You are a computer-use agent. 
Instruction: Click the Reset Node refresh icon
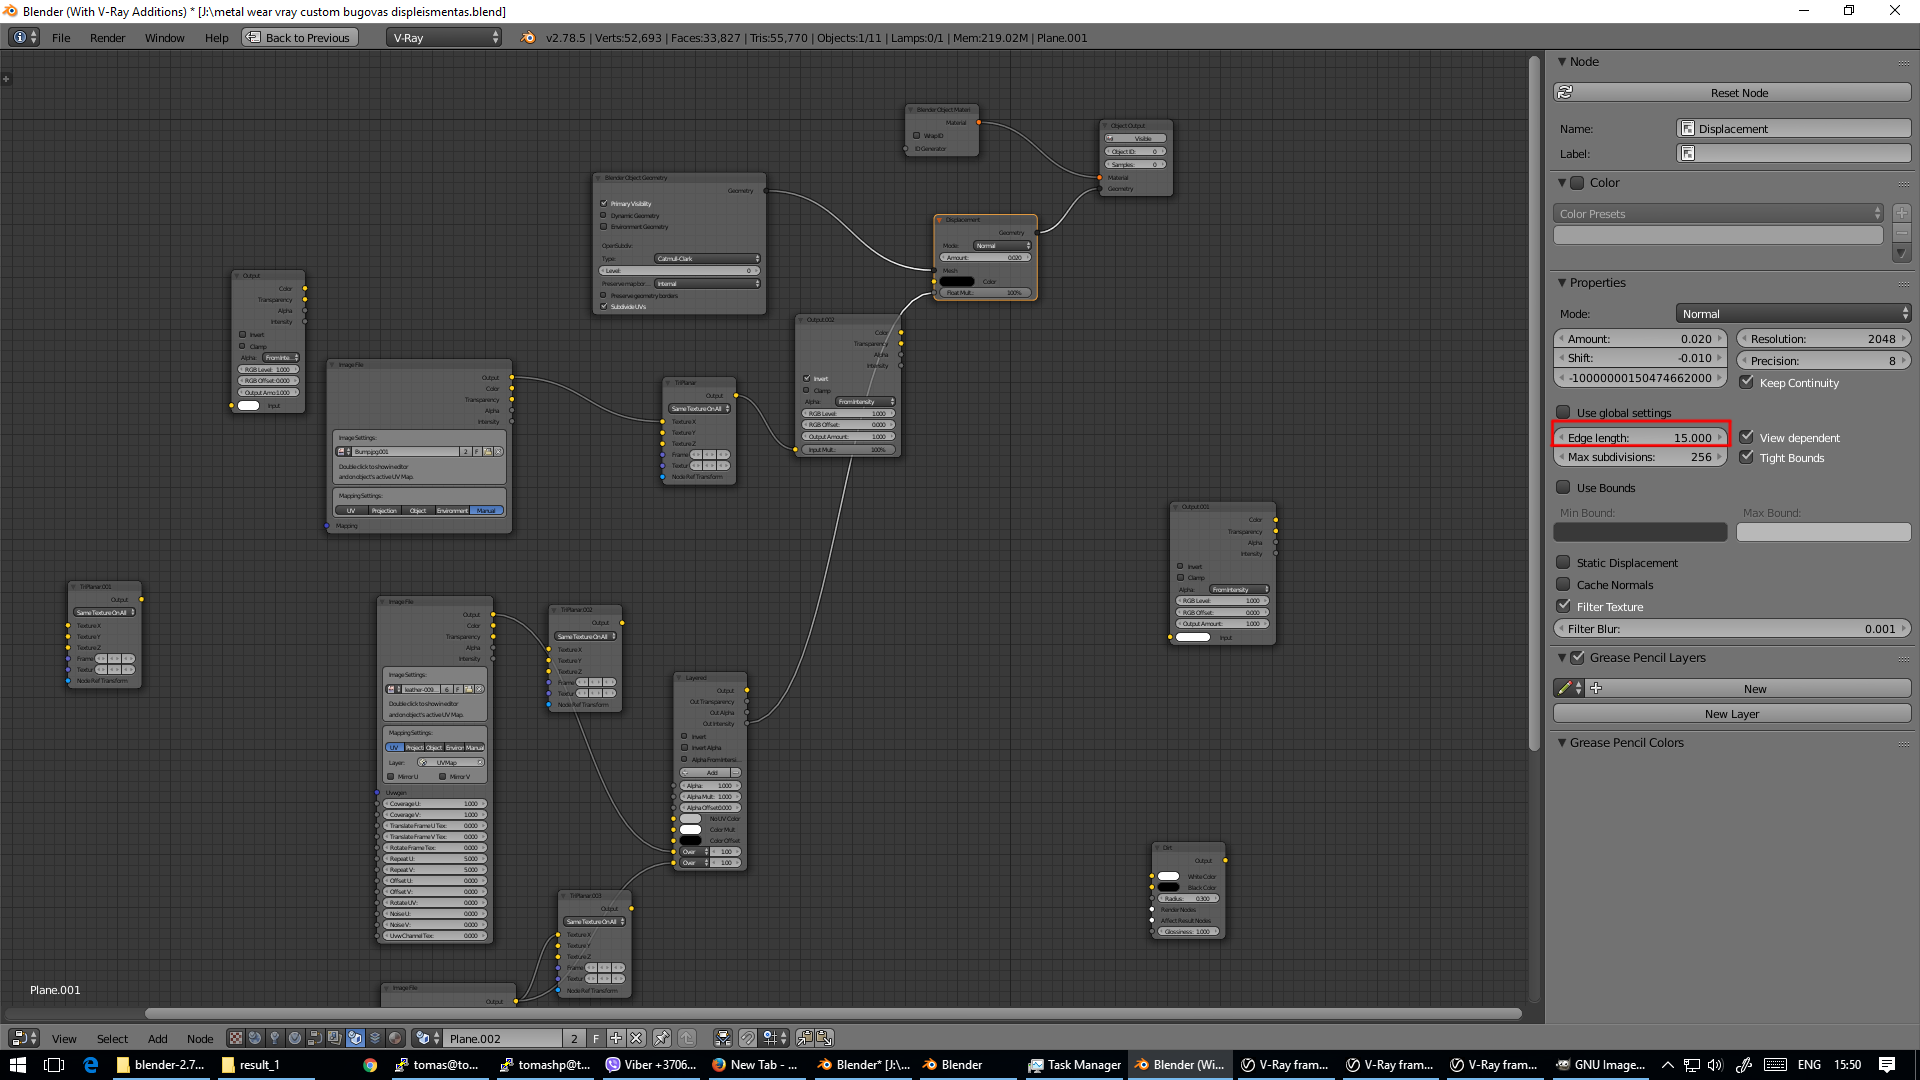[x=1565, y=92]
